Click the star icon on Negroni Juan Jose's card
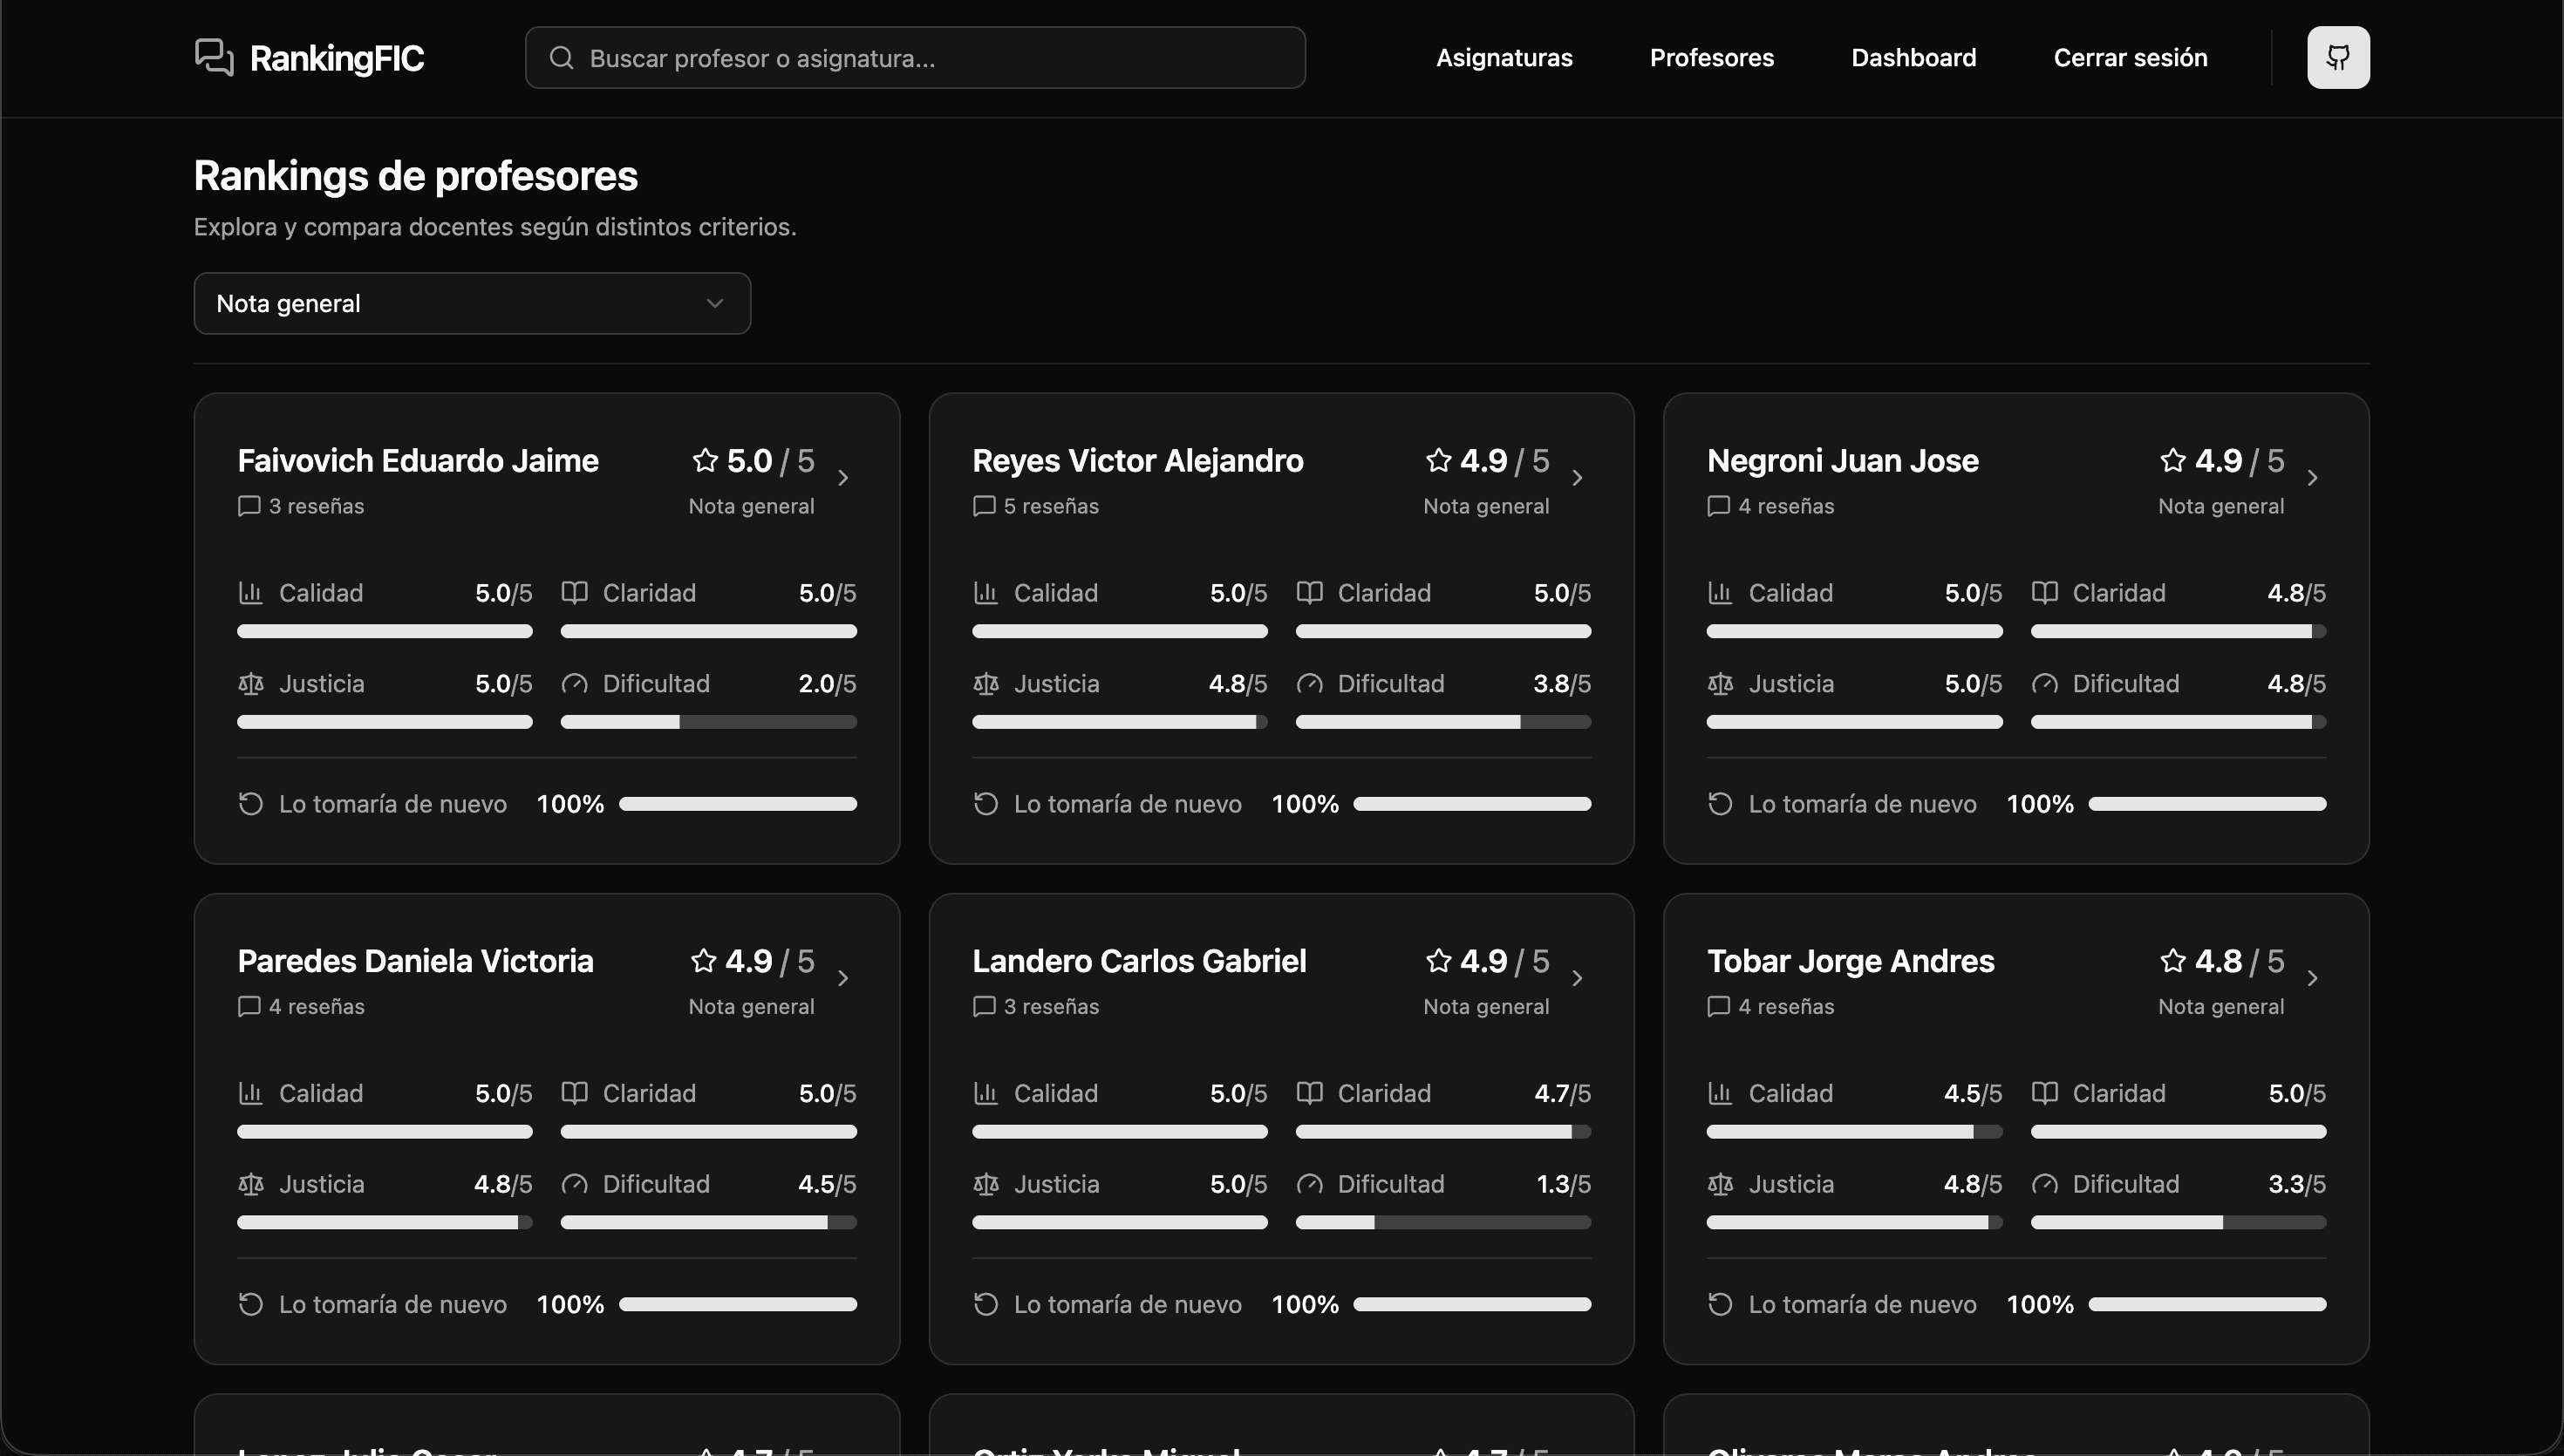The image size is (2564, 1456). pos(2173,460)
